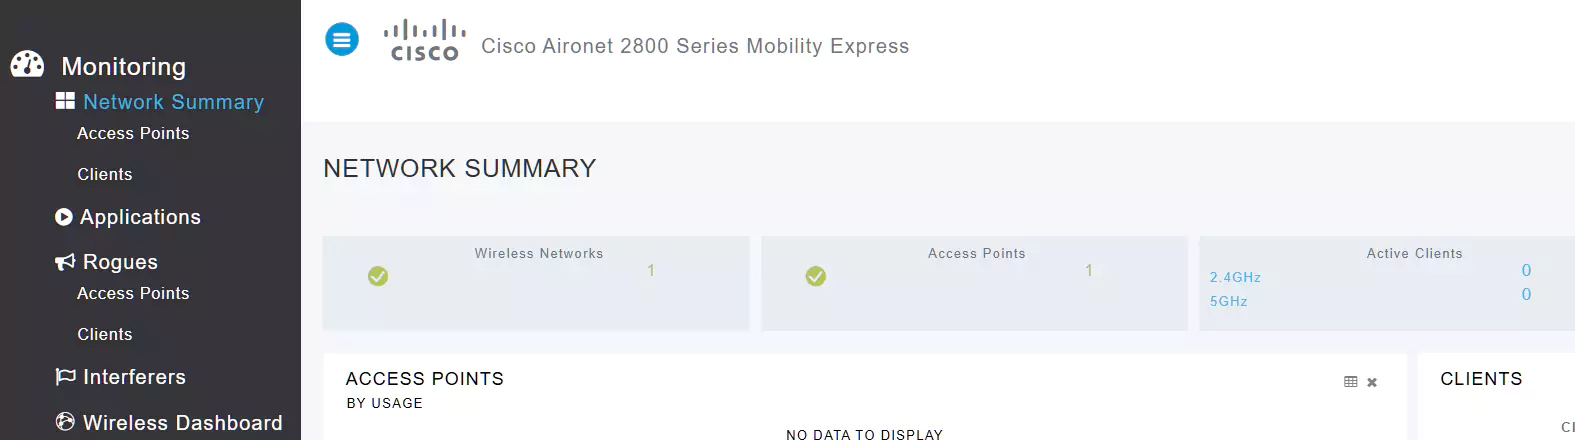Open Access Points under Rogues

133,293
